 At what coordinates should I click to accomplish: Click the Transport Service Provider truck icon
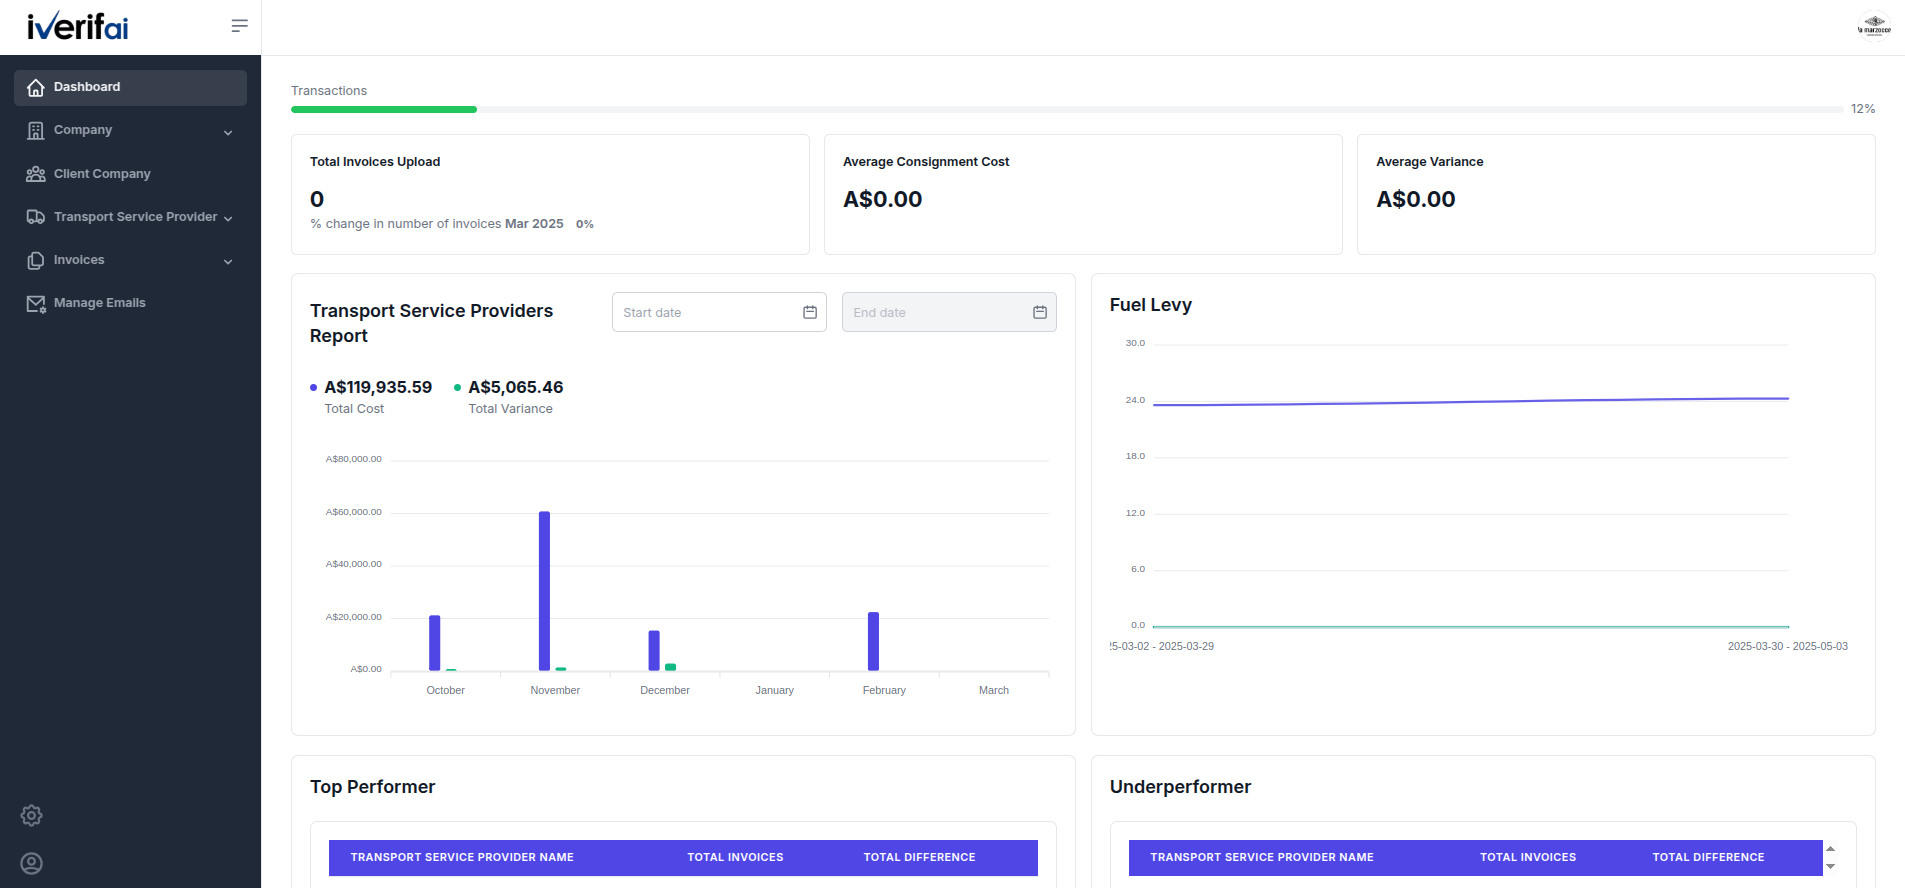coord(36,217)
